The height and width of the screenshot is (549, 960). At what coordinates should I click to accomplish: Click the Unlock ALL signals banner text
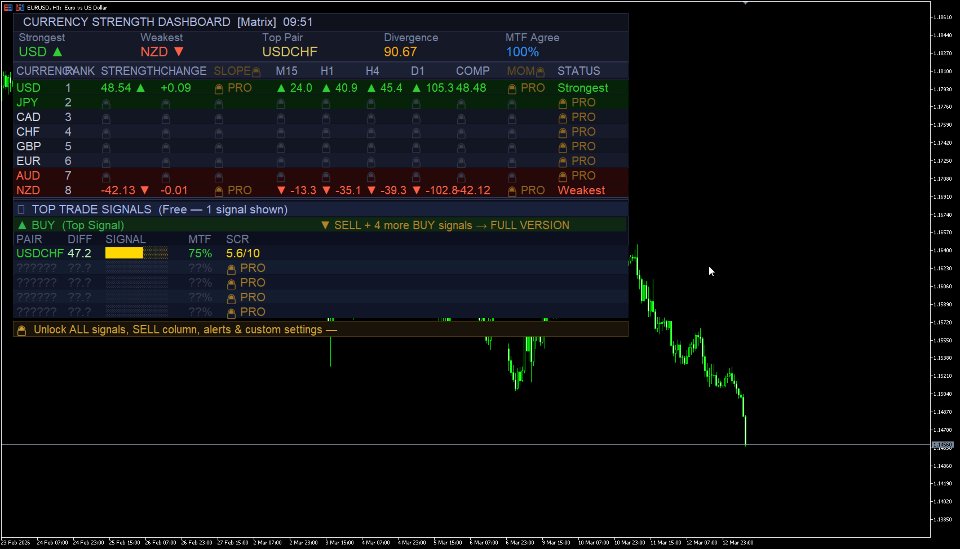point(185,329)
